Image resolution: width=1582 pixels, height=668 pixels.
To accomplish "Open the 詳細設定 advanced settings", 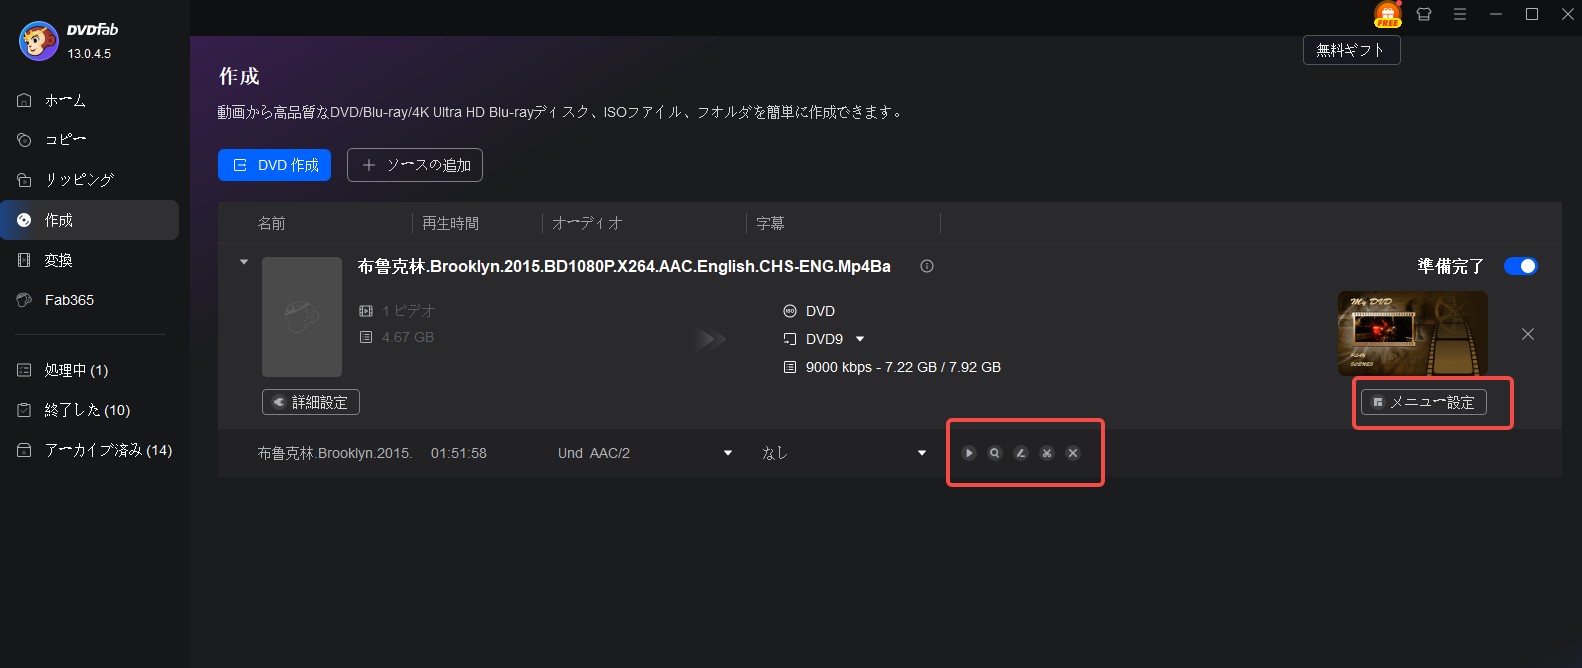I will pos(310,402).
